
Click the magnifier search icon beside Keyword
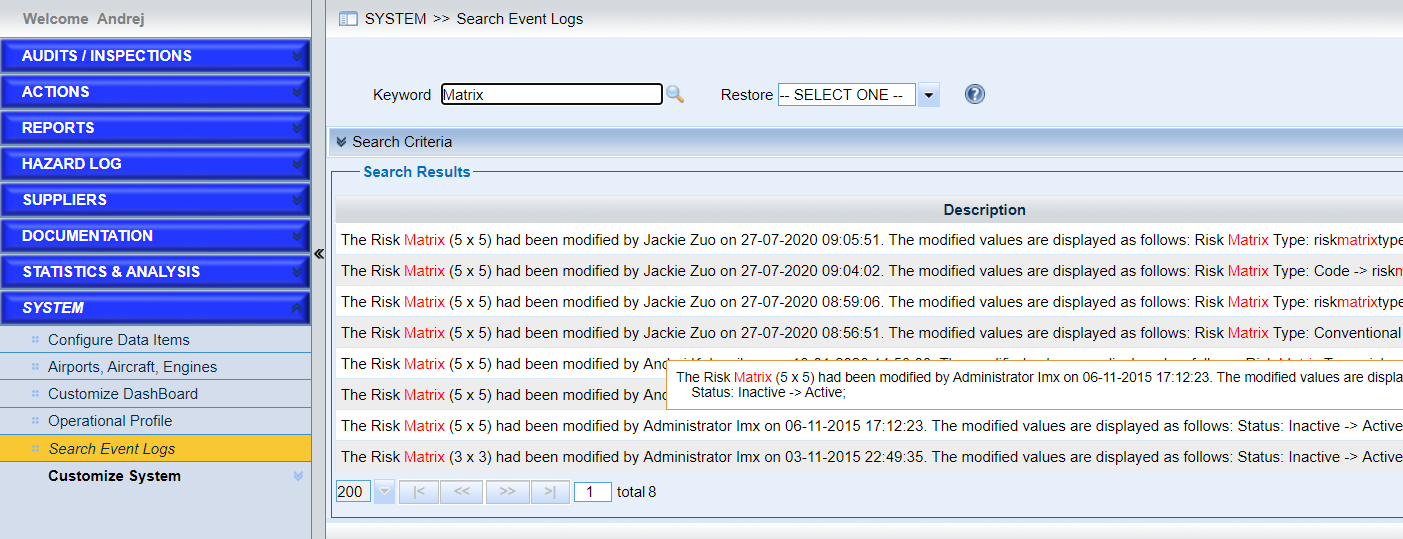tap(675, 94)
